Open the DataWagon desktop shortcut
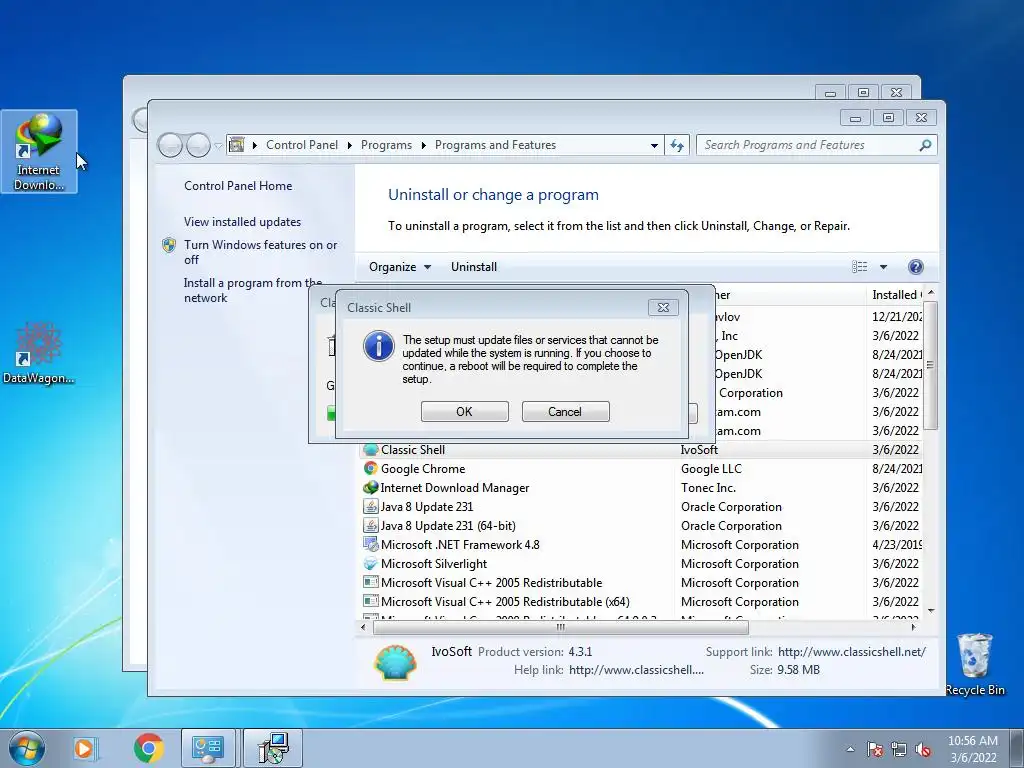Screen dimensions: 1024x768 39,353
